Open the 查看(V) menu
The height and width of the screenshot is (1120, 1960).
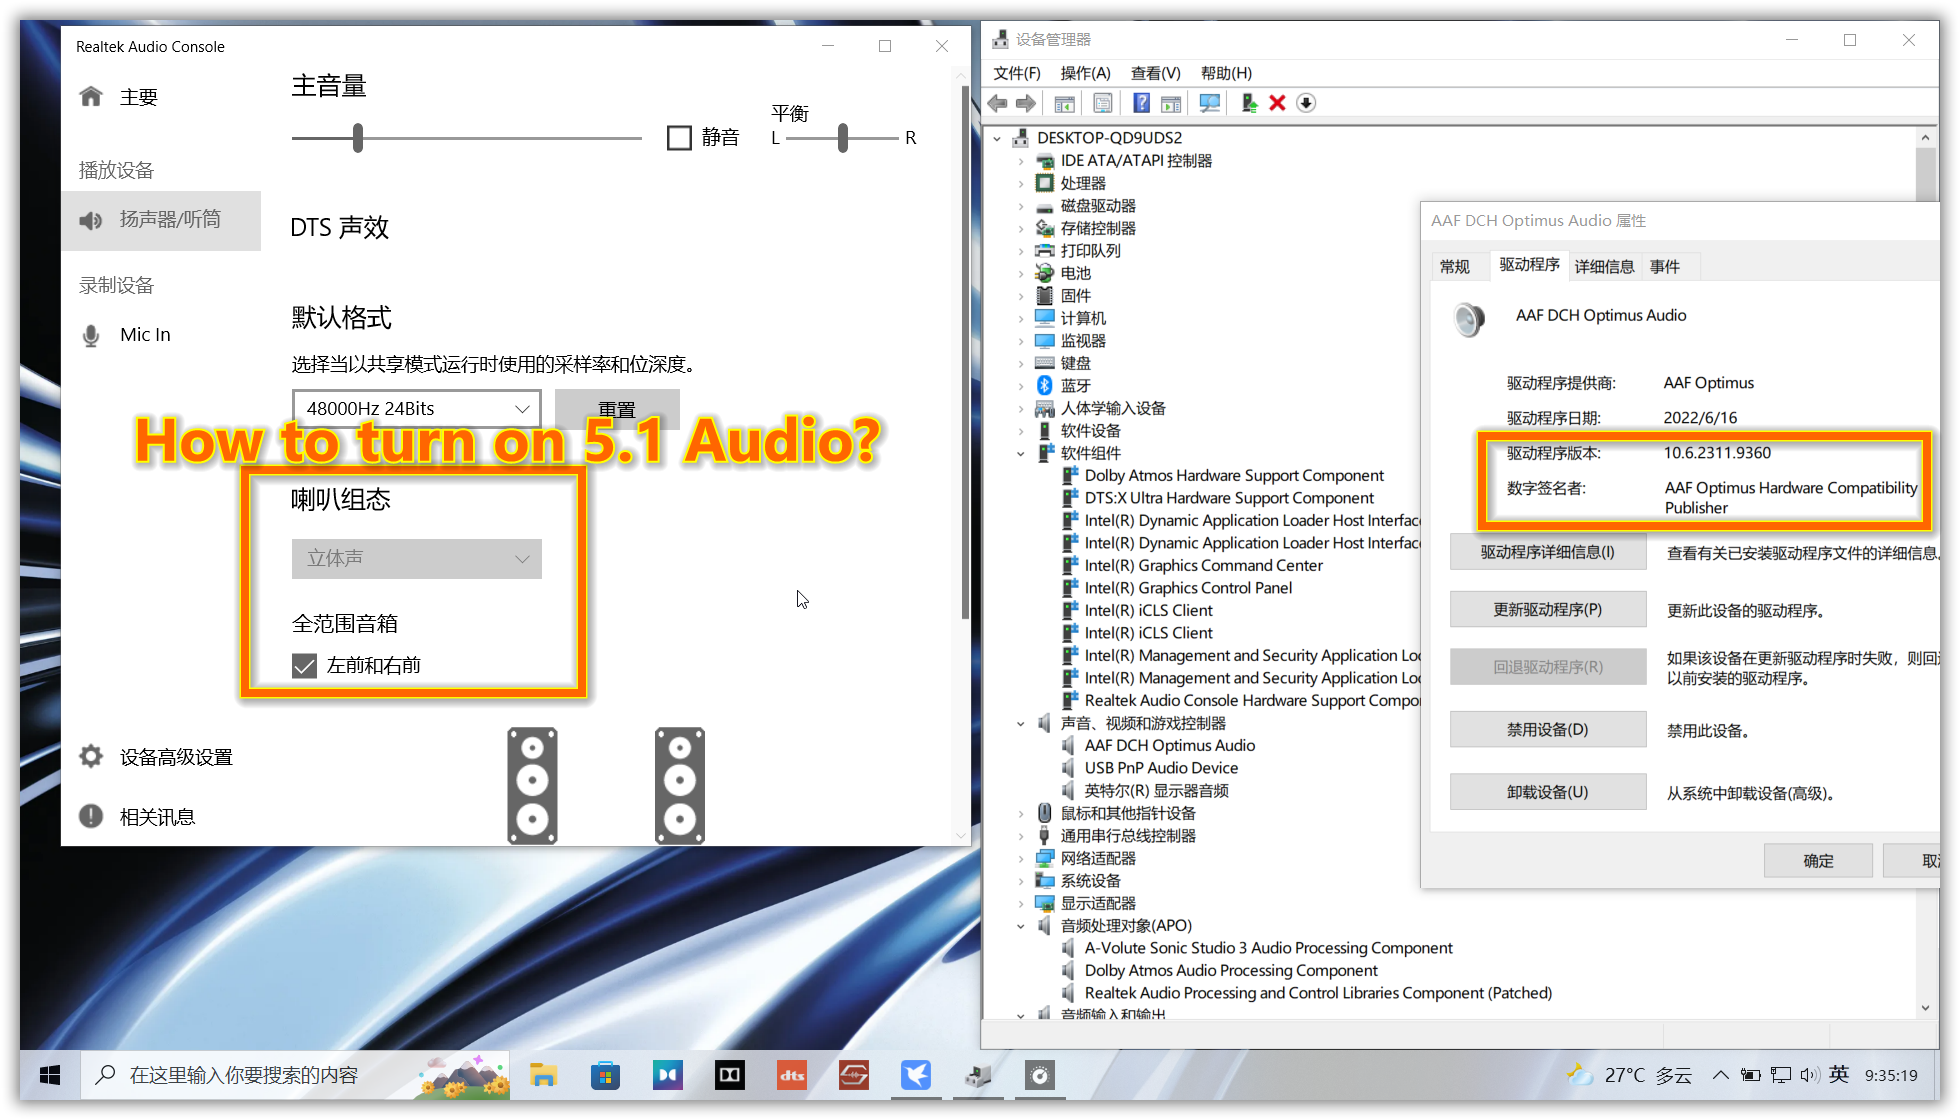pyautogui.click(x=1155, y=73)
